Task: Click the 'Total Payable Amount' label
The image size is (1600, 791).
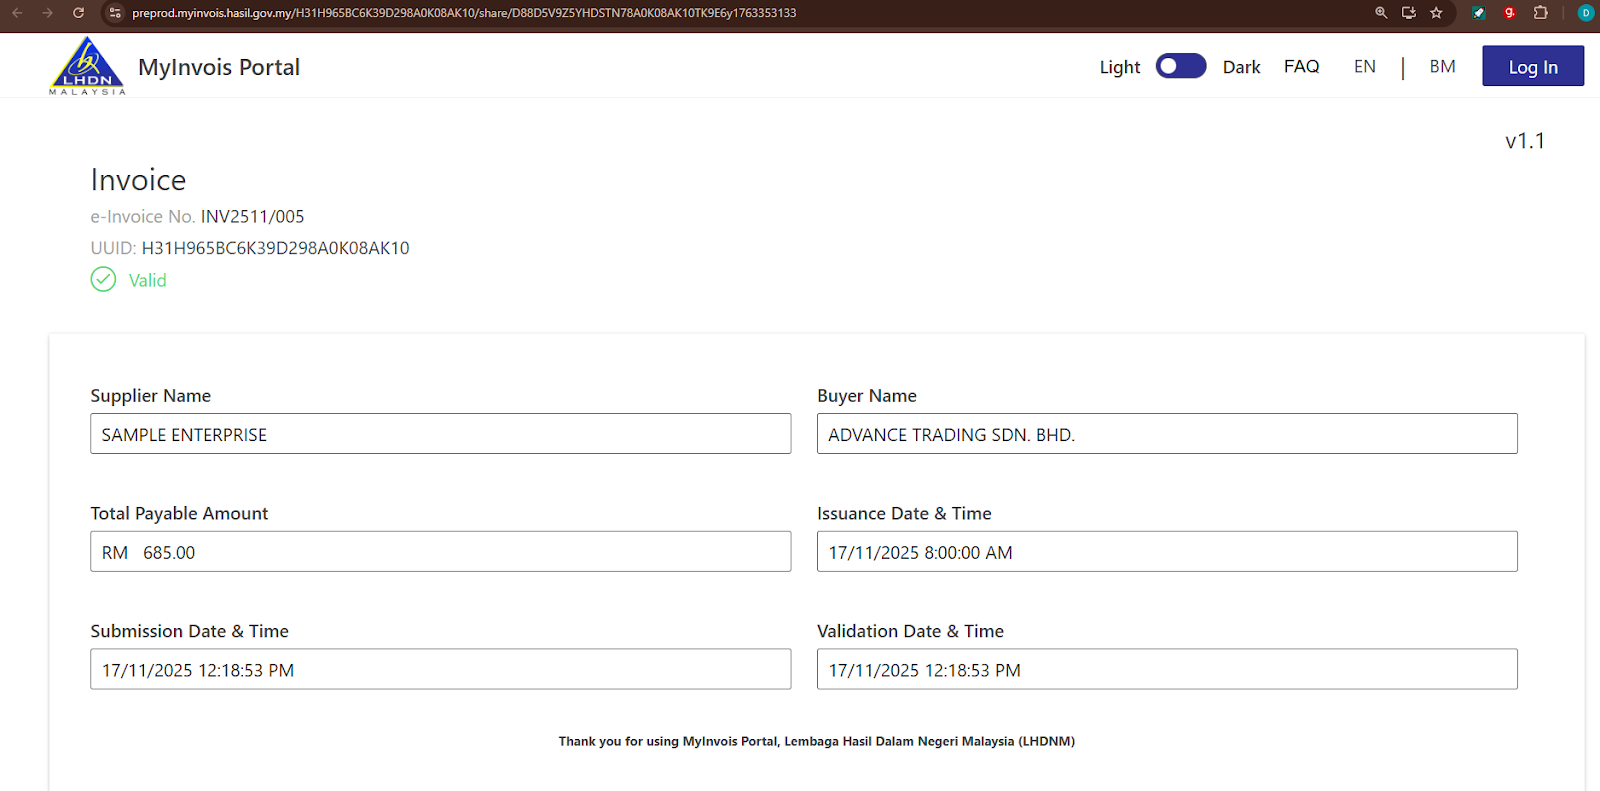Action: [x=179, y=514]
